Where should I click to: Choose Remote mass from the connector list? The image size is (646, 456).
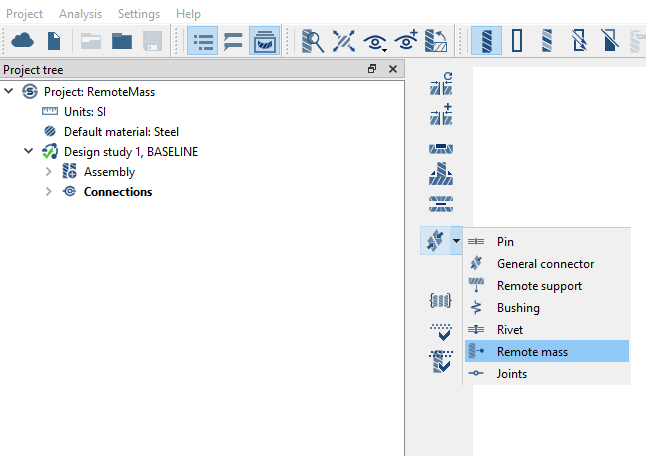click(x=532, y=352)
